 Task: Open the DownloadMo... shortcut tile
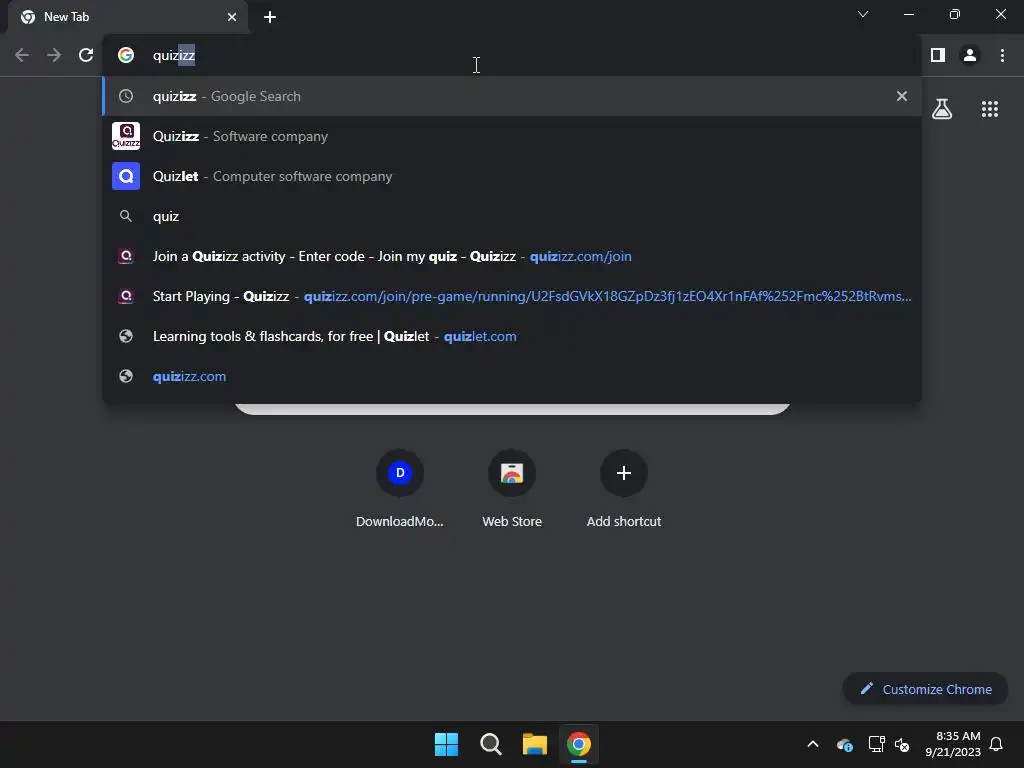click(x=400, y=488)
